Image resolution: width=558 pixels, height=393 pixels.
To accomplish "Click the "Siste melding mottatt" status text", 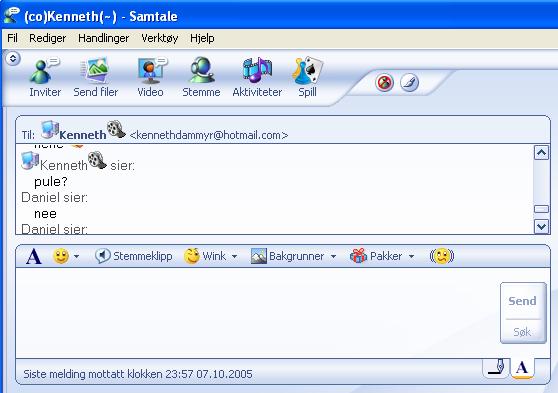I will point(138,374).
